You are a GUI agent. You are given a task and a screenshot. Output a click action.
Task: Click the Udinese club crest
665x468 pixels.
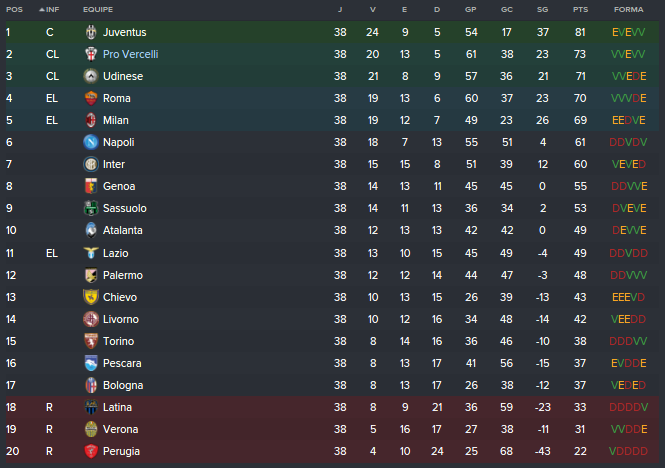point(90,76)
